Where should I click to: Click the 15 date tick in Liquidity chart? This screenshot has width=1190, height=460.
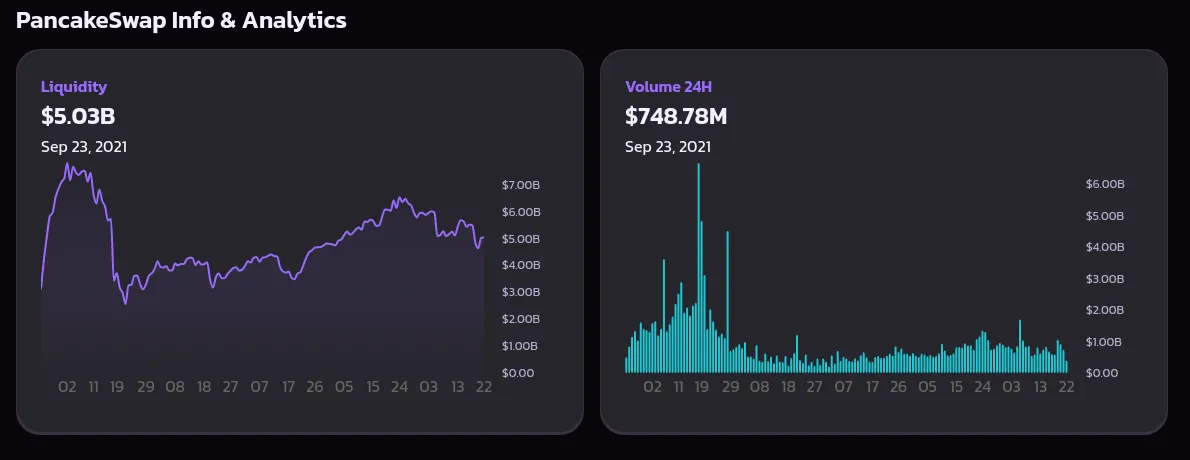click(x=372, y=386)
